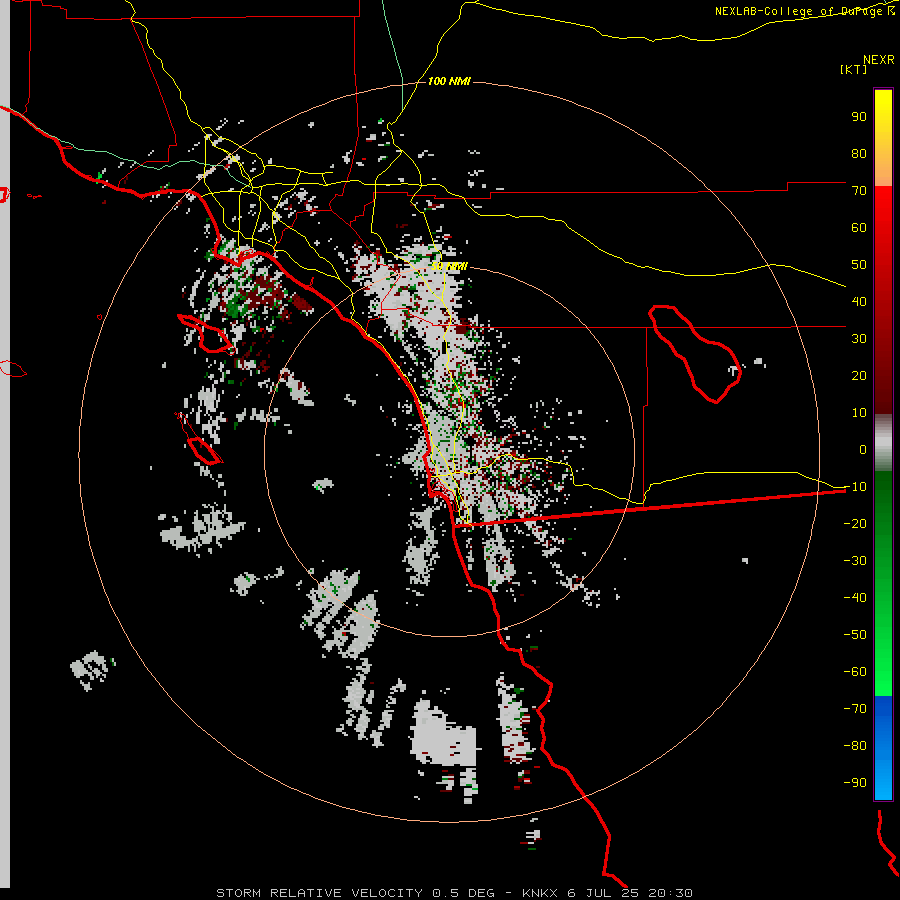Click the 100 NMI range ring label

tap(449, 81)
